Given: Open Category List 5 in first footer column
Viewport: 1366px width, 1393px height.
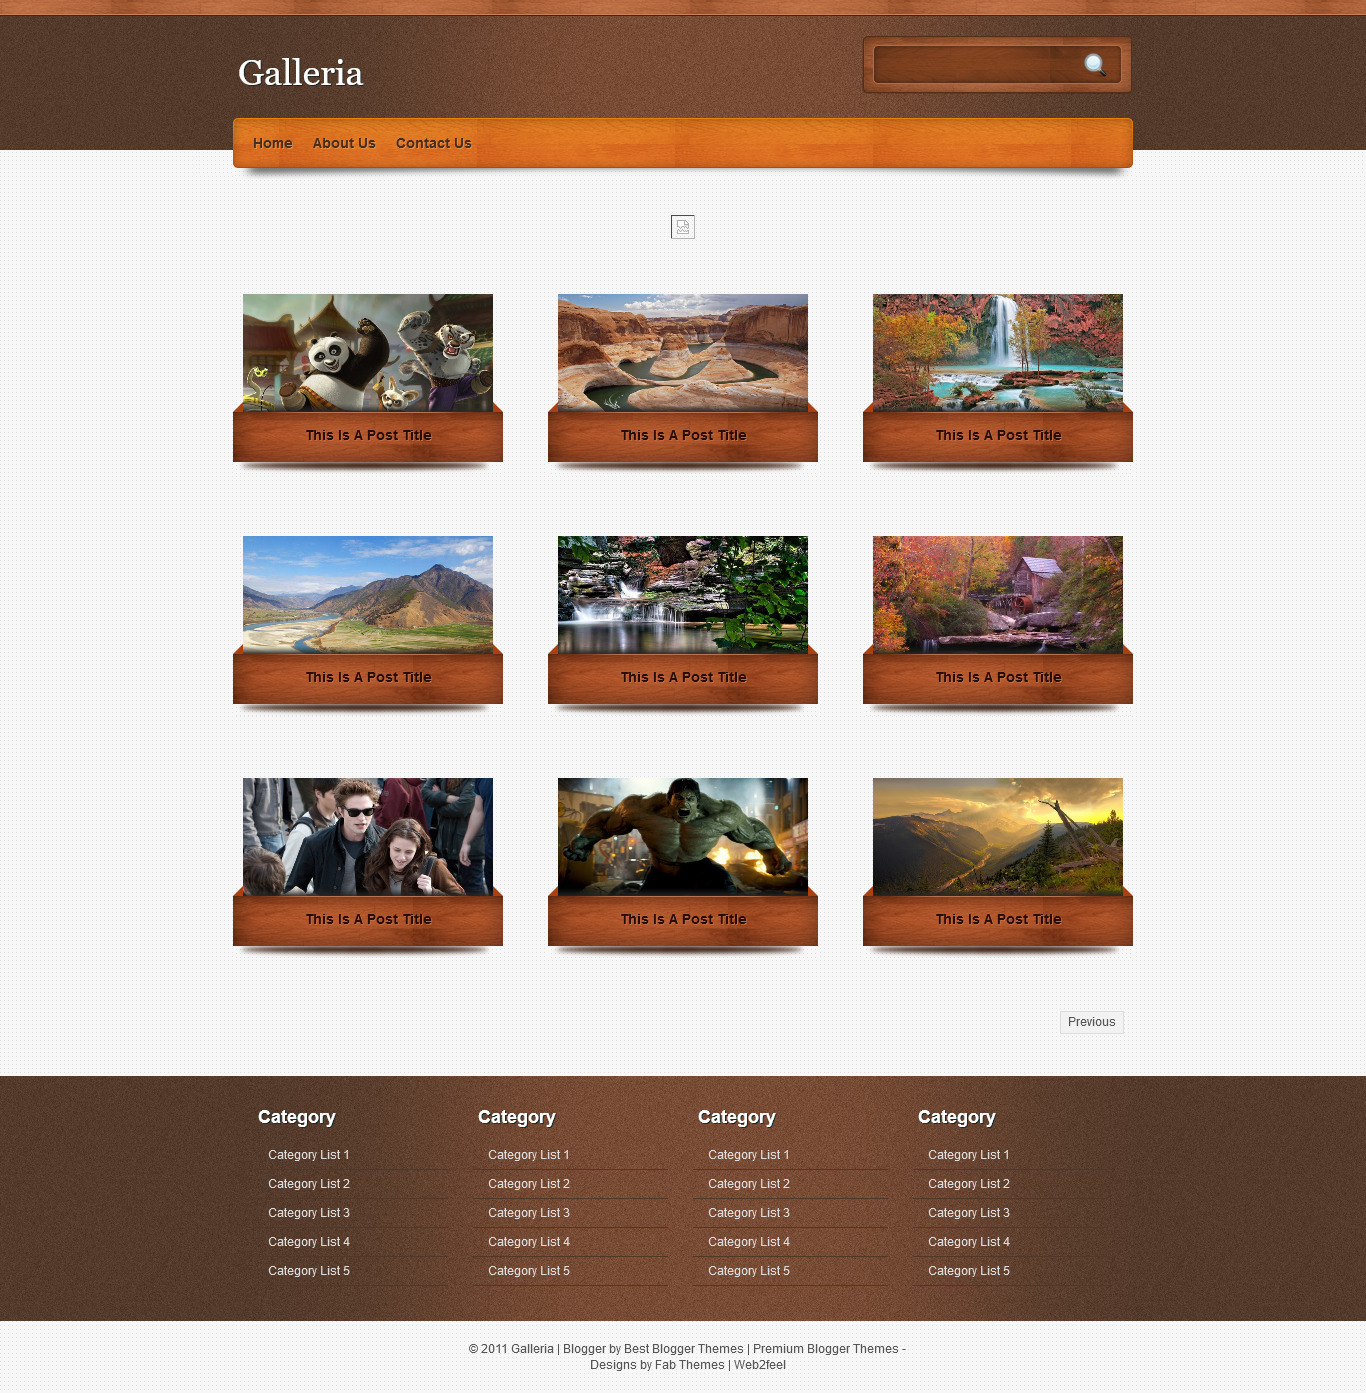Looking at the screenshot, I should pos(308,1271).
